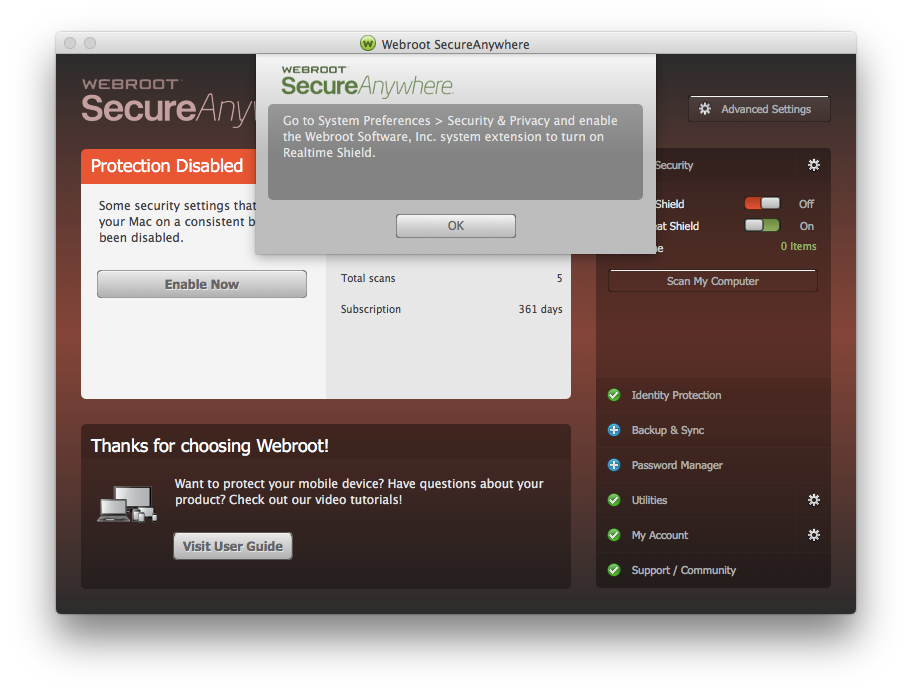Viewport: 912px width, 694px height.
Task: Click the 'Subscription' label
Action: pyautogui.click(x=370, y=309)
